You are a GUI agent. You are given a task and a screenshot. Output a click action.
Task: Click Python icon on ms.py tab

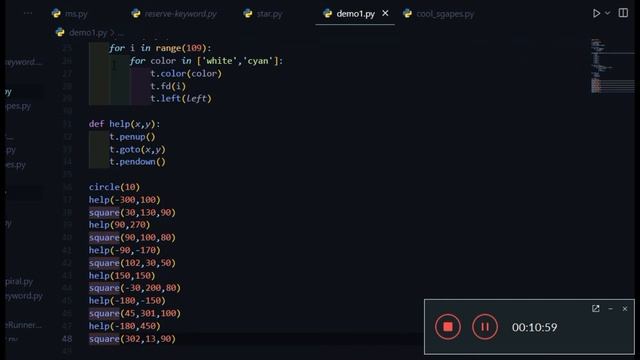point(56,13)
